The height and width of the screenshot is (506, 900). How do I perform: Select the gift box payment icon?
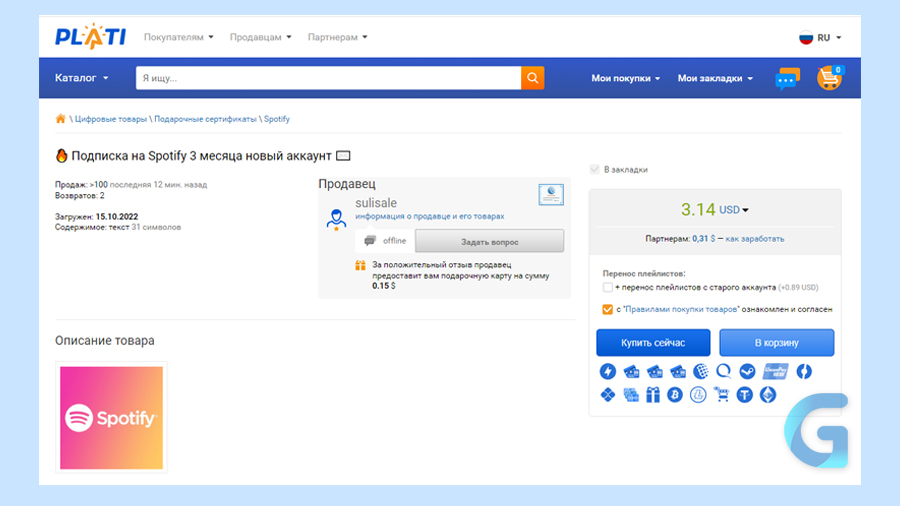(x=653, y=395)
